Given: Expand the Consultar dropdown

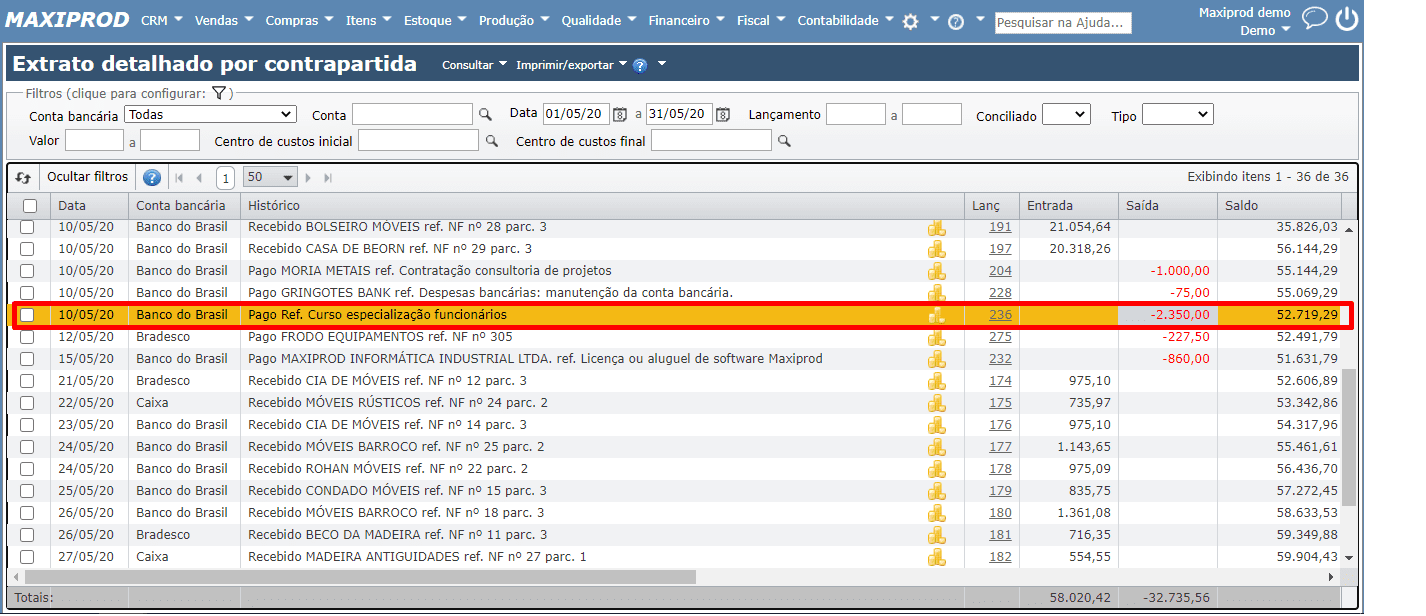Looking at the screenshot, I should 475,65.
